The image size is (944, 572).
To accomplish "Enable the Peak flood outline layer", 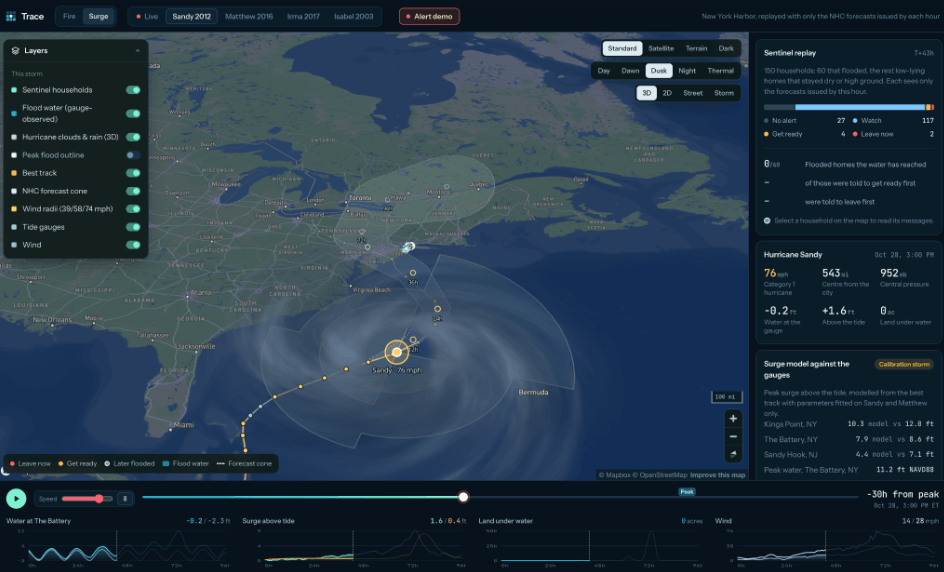I will tap(133, 155).
